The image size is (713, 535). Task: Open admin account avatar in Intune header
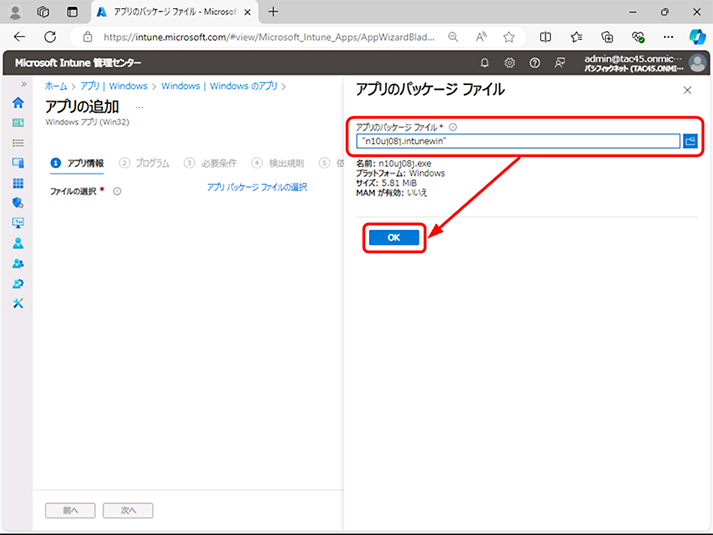tap(697, 63)
